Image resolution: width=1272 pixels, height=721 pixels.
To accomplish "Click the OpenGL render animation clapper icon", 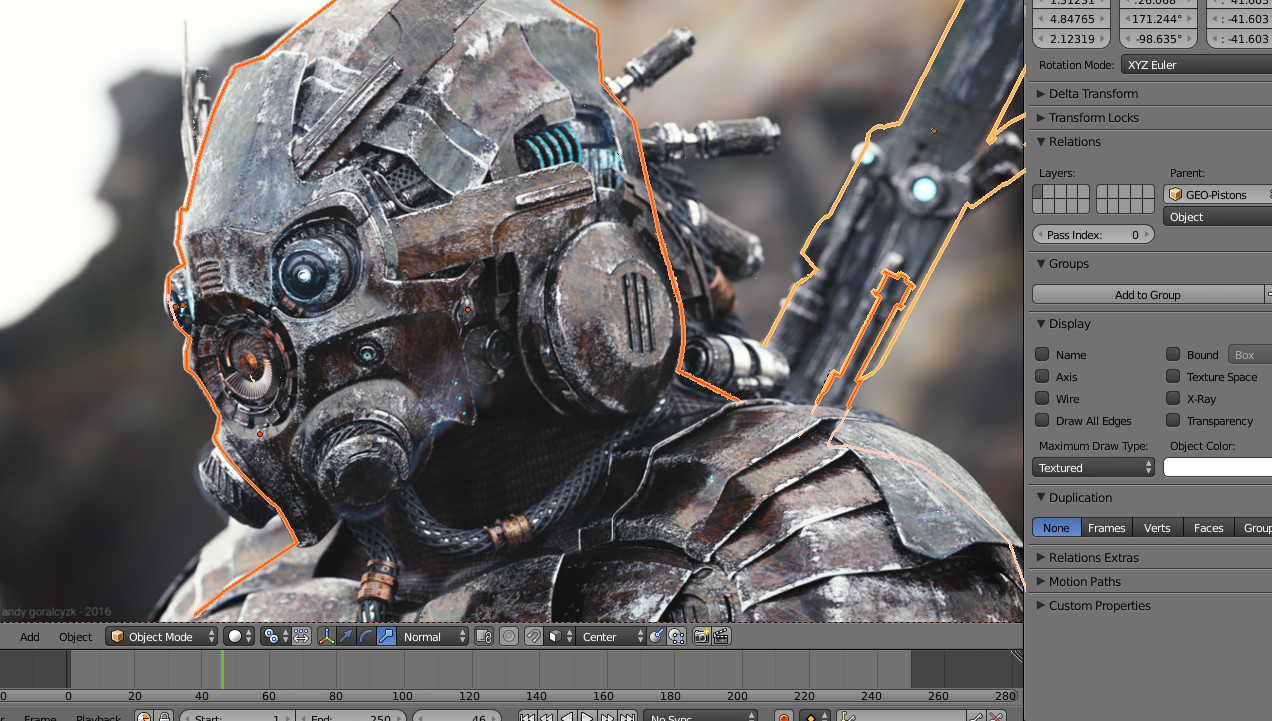I will coord(721,636).
